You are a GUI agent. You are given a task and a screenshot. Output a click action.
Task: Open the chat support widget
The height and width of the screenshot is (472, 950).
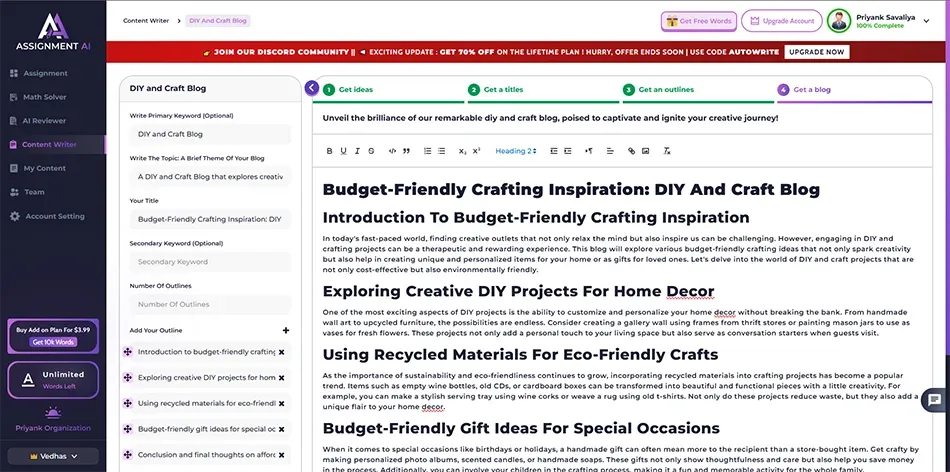coord(934,399)
